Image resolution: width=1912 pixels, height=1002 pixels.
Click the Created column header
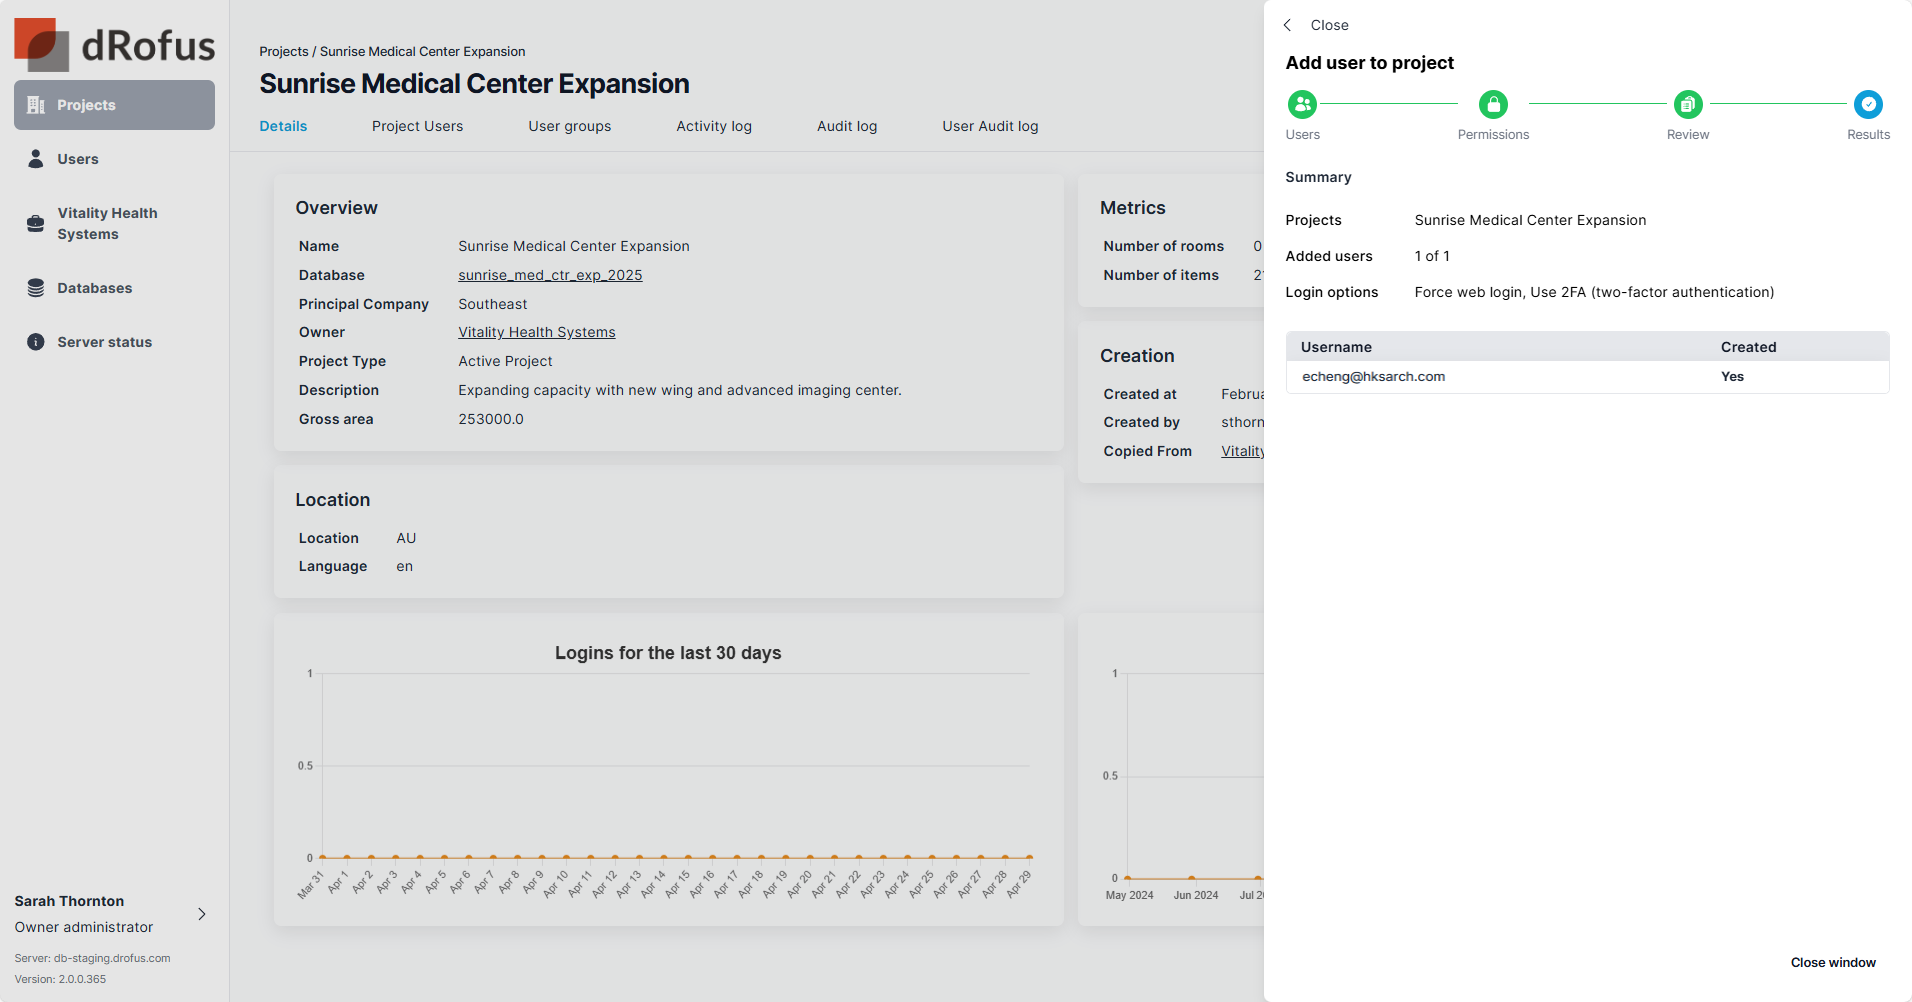coord(1748,347)
